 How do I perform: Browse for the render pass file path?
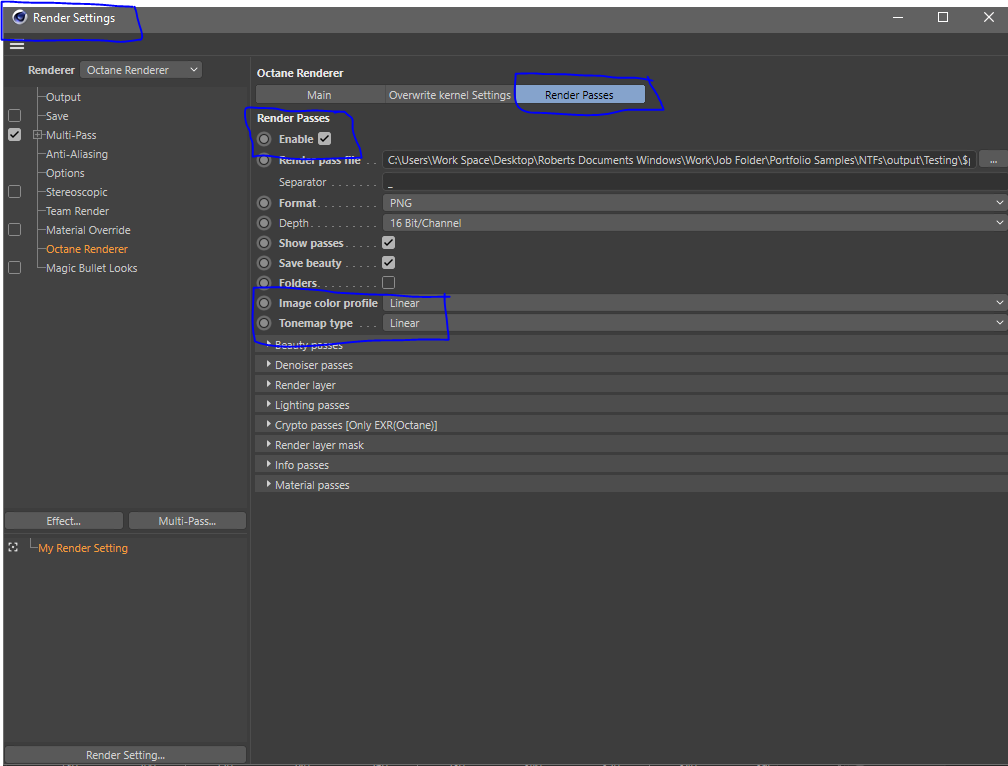click(993, 160)
